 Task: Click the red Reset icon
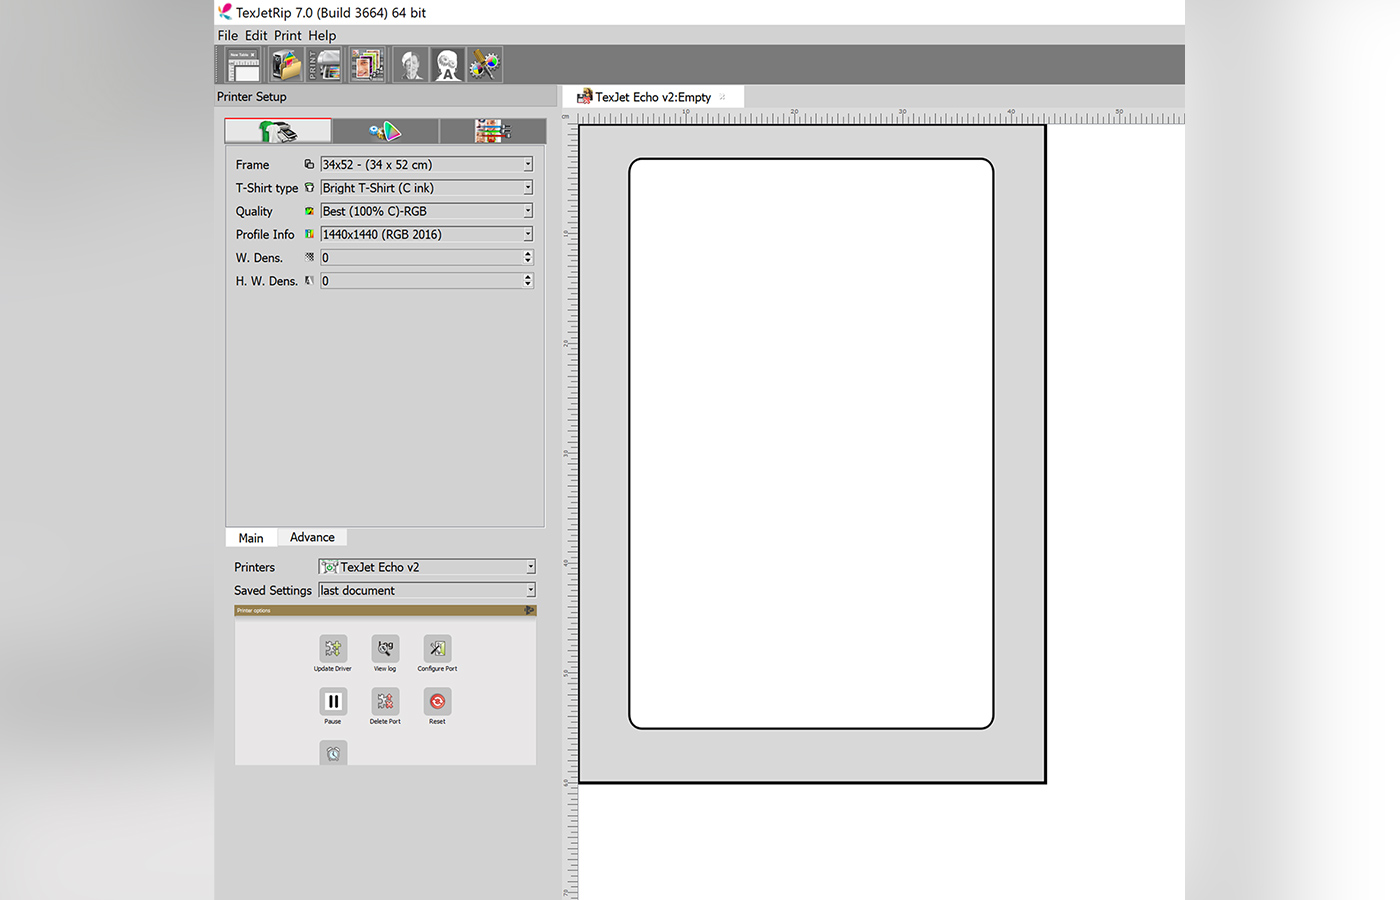pos(437,702)
